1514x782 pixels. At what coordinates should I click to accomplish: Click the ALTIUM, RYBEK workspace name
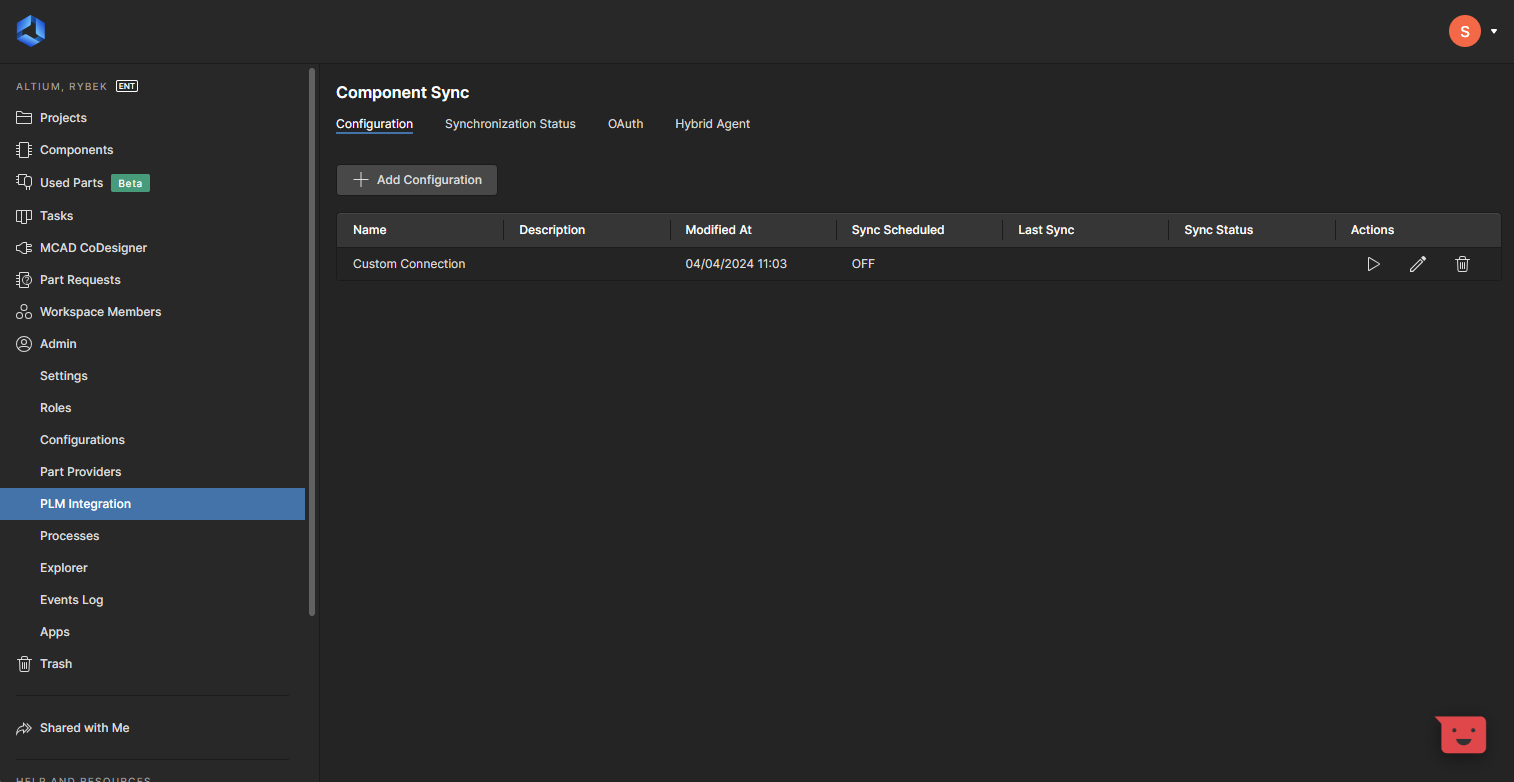[x=62, y=86]
